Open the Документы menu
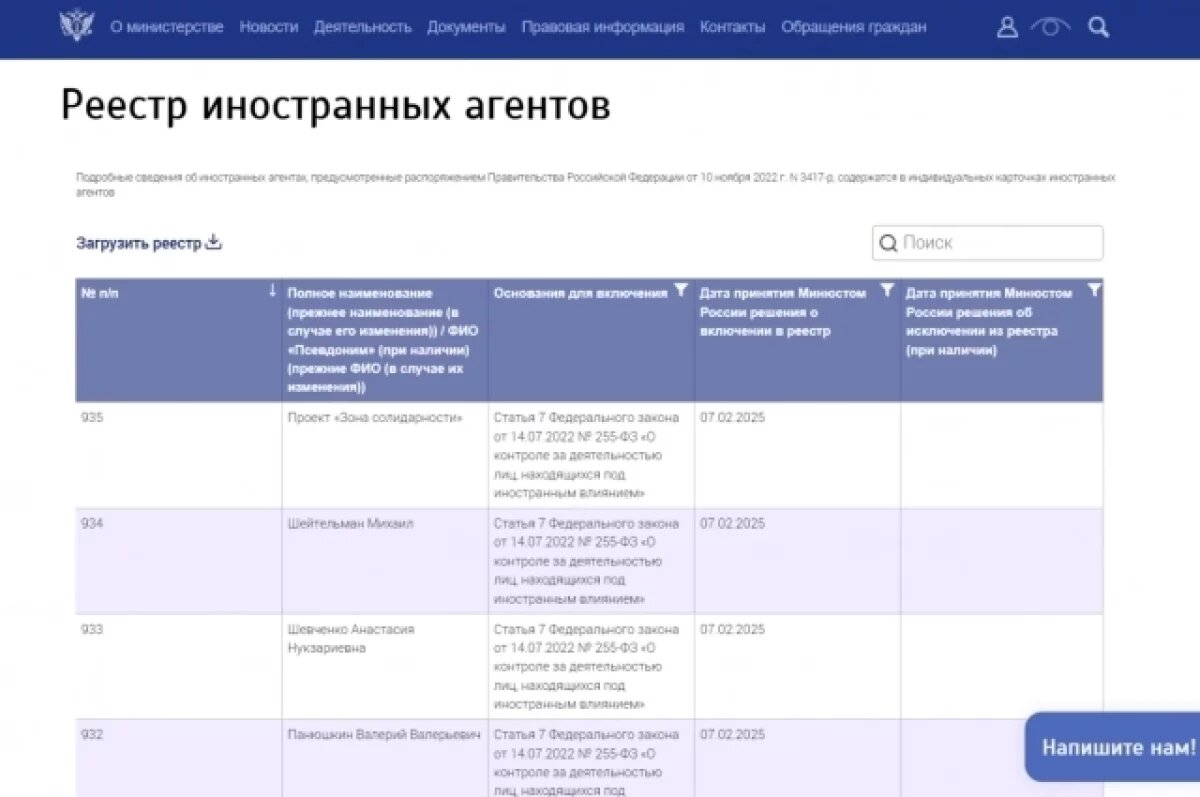Screen dimensions: 1200x797 tap(466, 28)
